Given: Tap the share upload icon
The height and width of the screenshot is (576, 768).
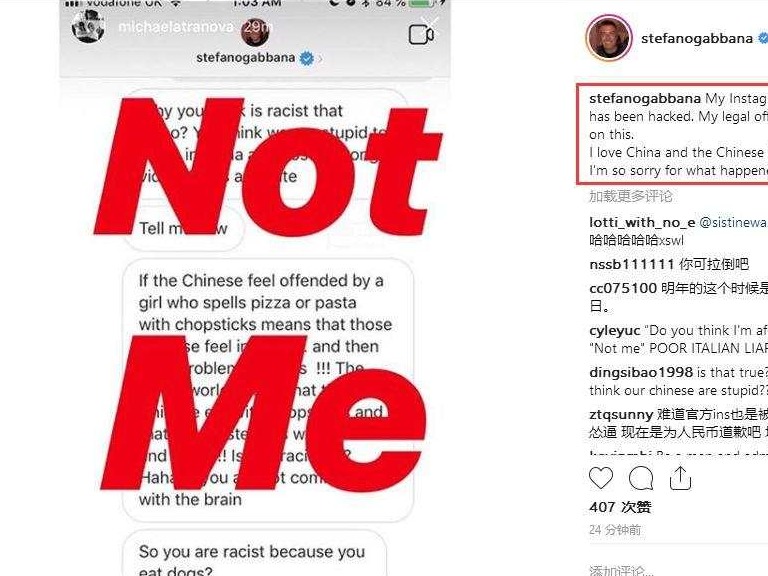Looking at the screenshot, I should coord(680,478).
